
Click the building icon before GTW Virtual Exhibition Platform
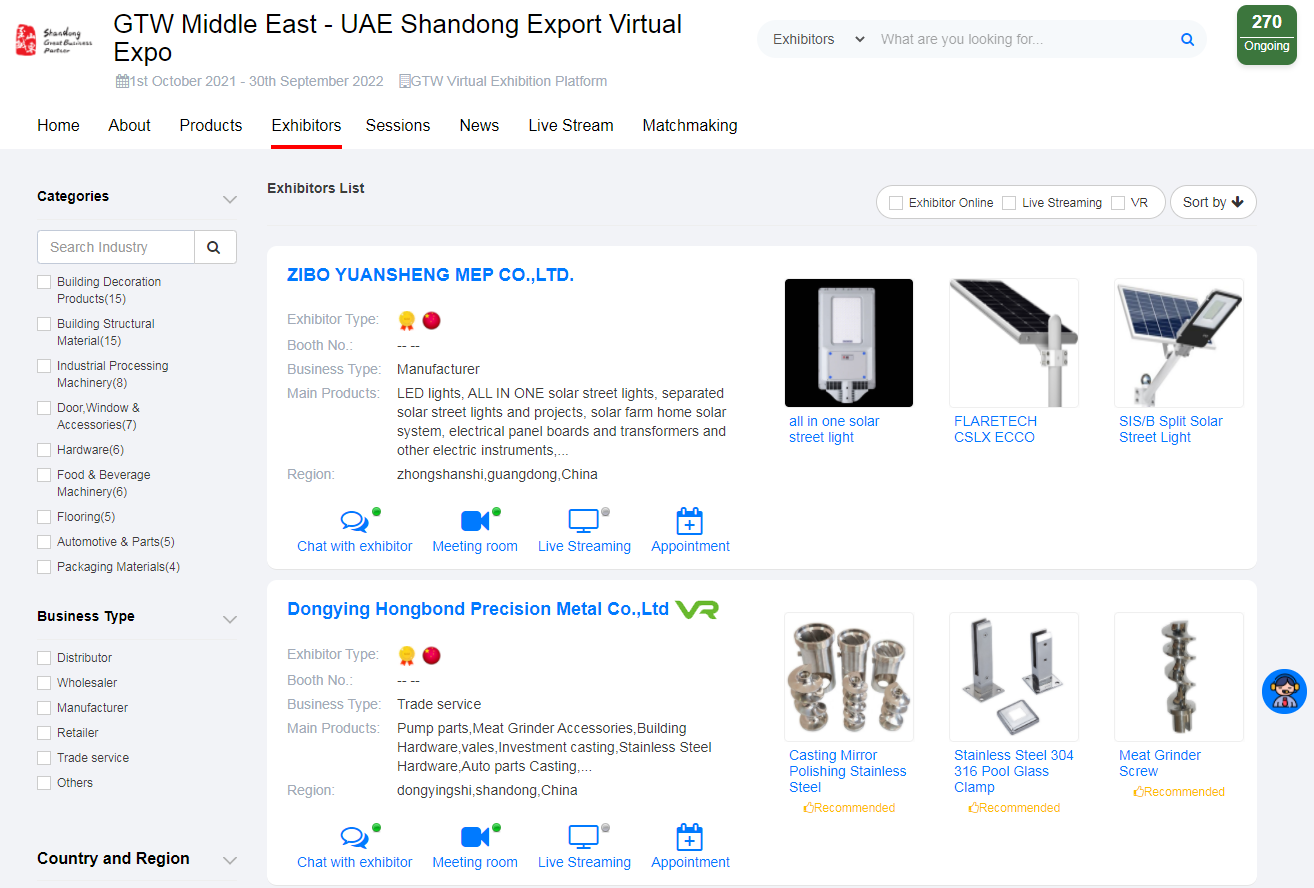(405, 81)
